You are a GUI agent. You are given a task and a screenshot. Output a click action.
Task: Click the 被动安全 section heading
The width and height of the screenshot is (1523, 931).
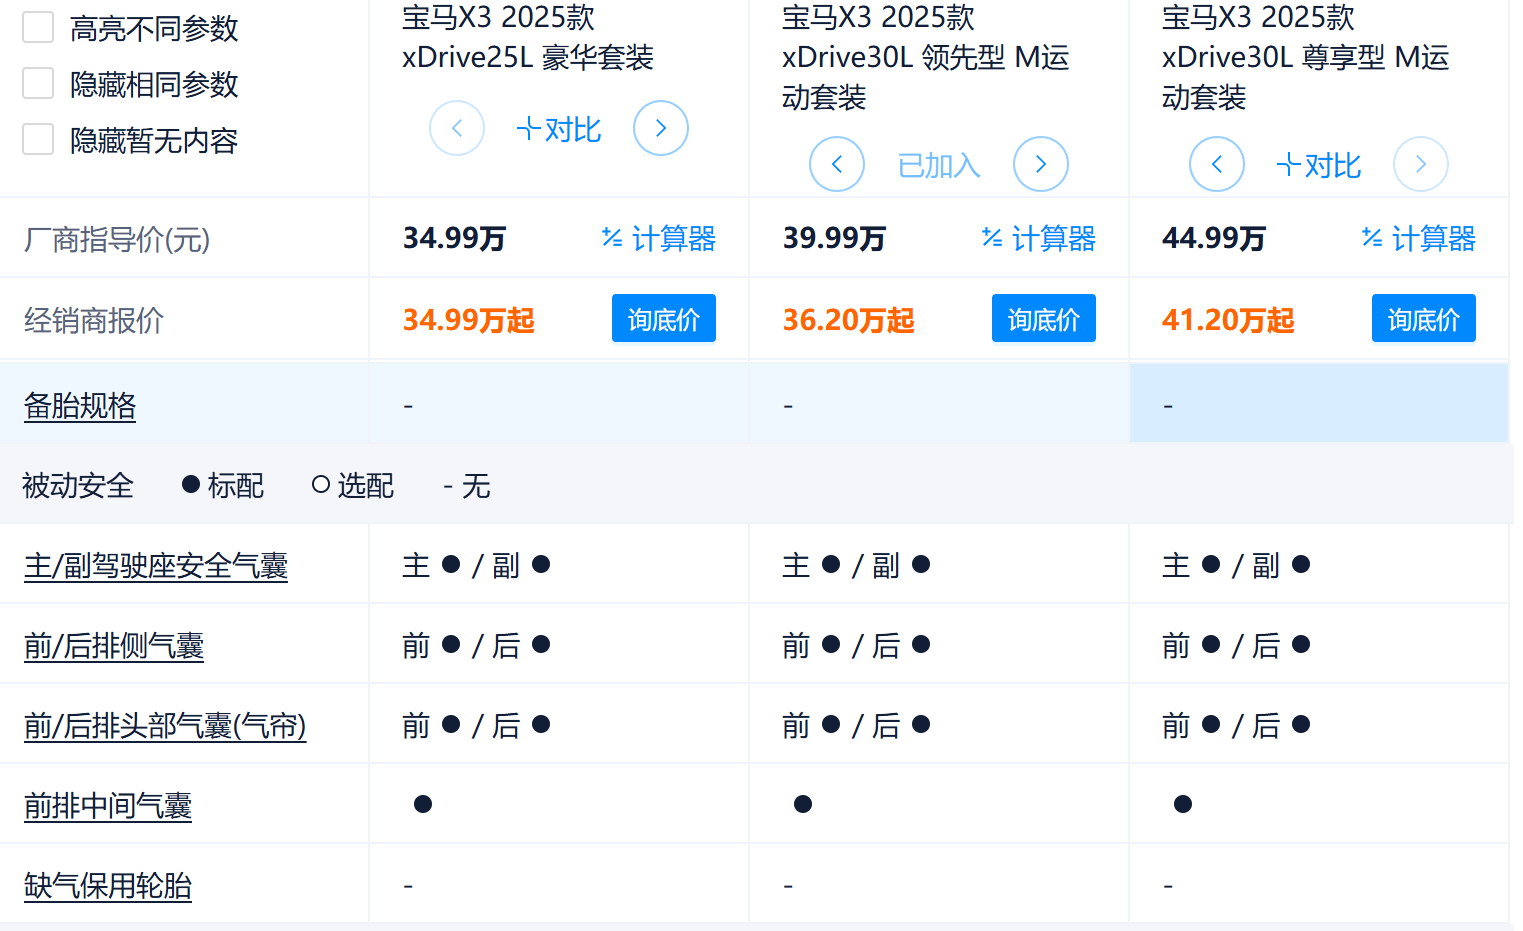point(78,485)
